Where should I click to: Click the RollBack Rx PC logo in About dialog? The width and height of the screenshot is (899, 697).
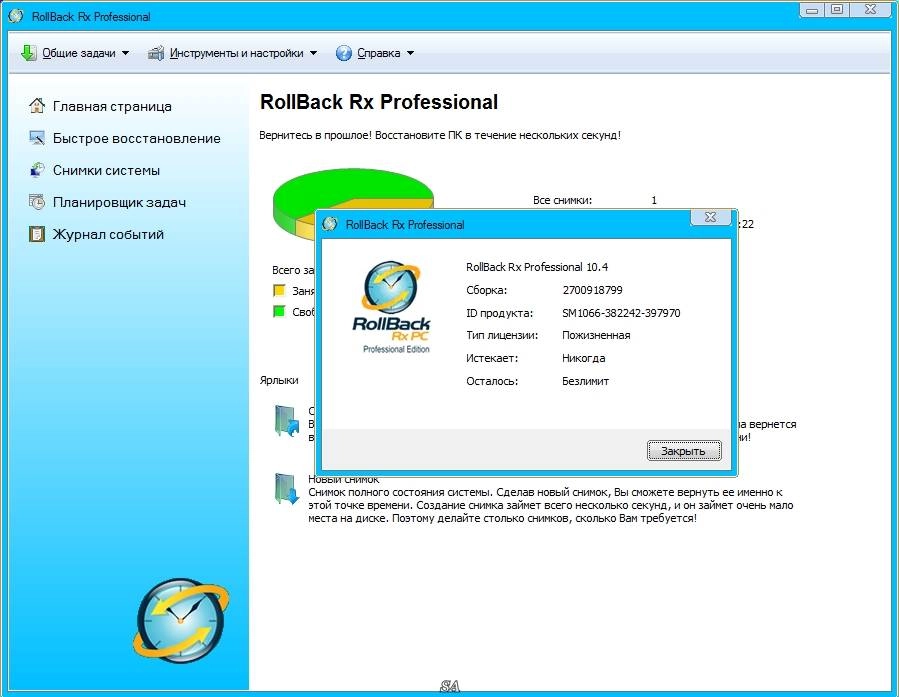click(x=392, y=307)
